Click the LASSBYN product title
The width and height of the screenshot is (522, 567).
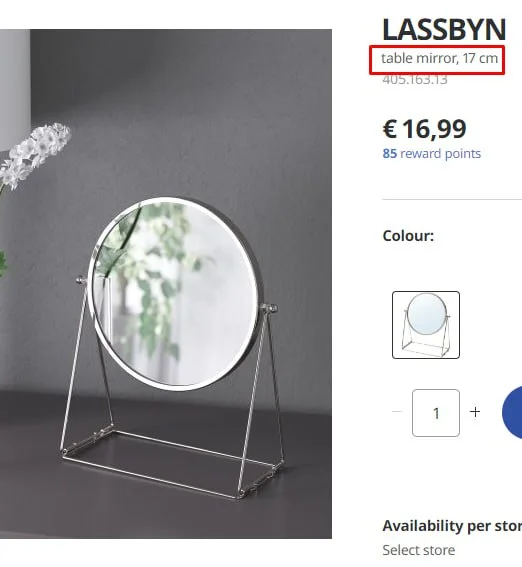tap(444, 30)
